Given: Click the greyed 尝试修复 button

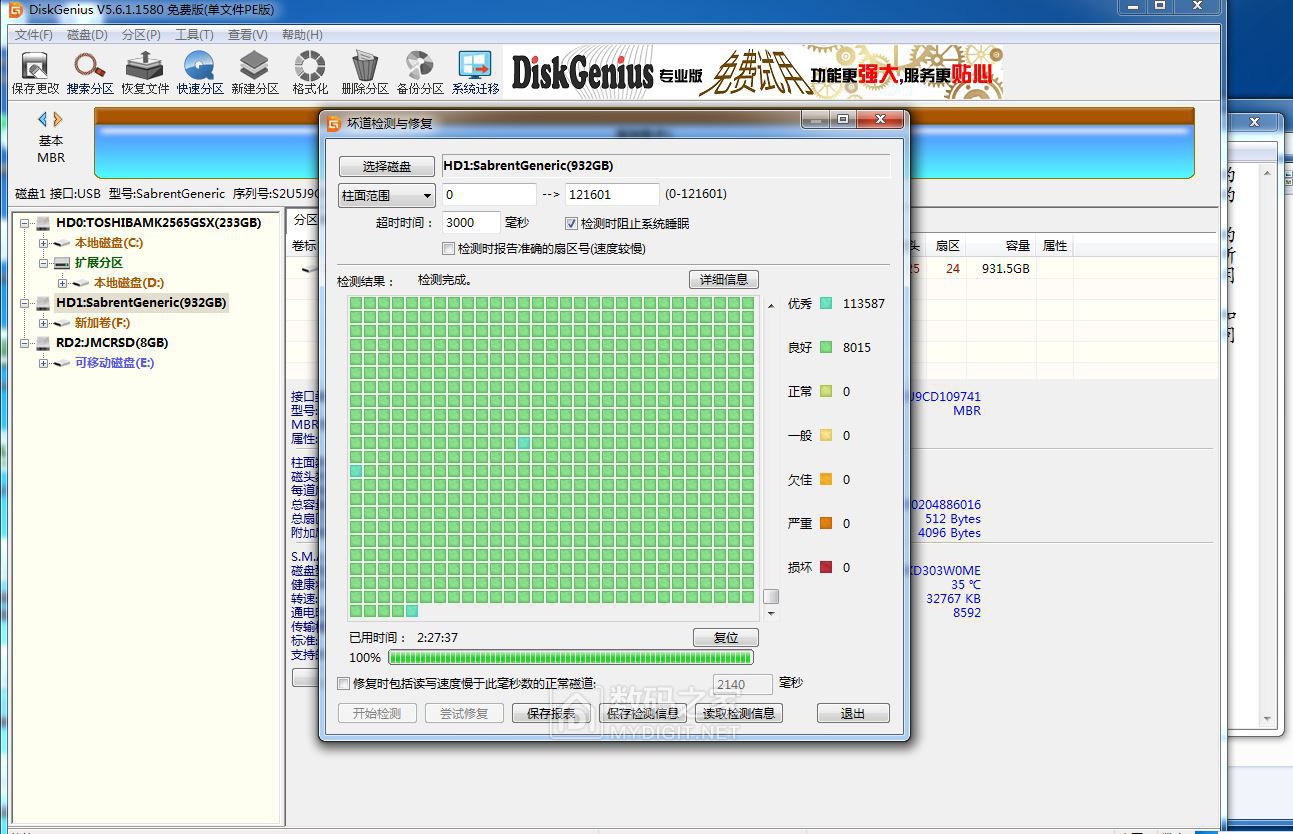Looking at the screenshot, I should point(464,713).
